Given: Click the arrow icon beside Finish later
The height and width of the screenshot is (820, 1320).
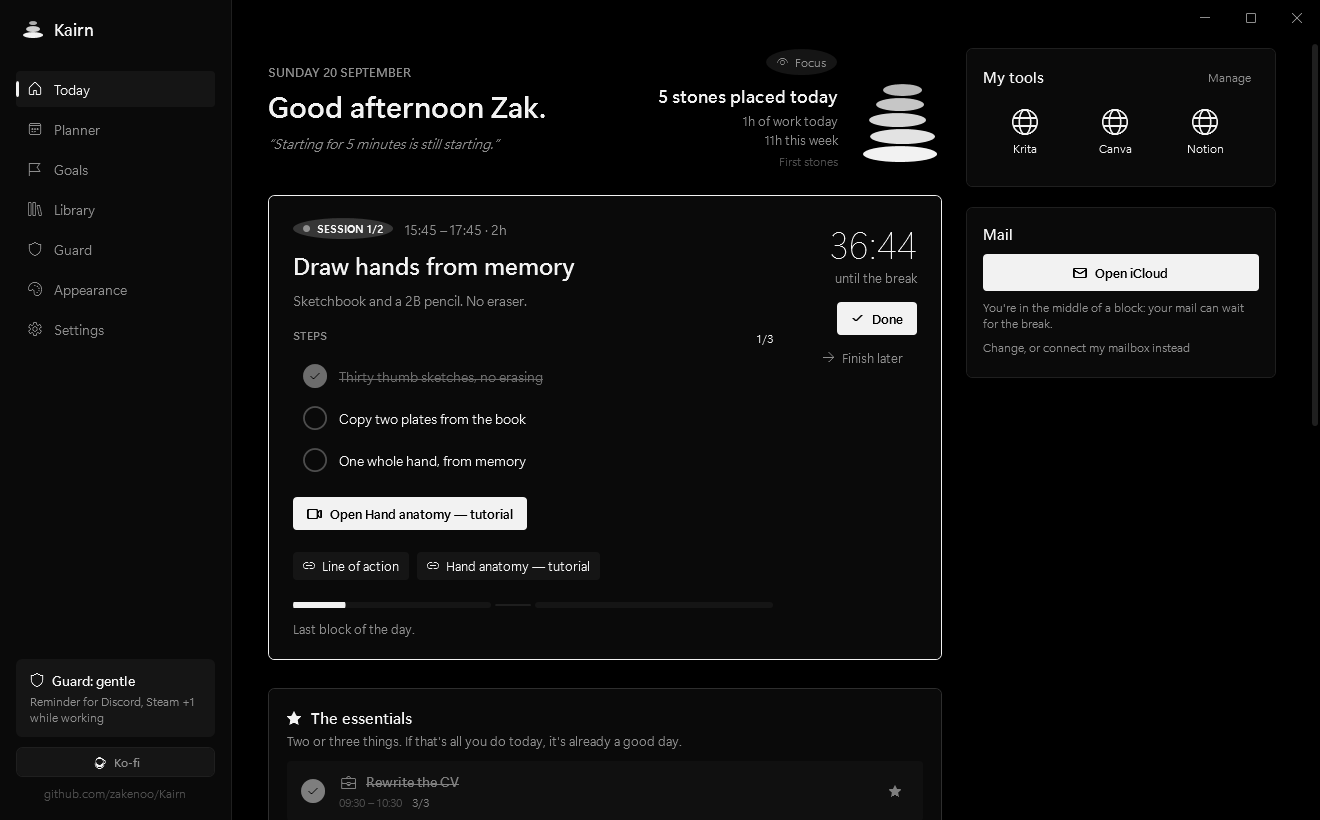Looking at the screenshot, I should click(x=828, y=357).
